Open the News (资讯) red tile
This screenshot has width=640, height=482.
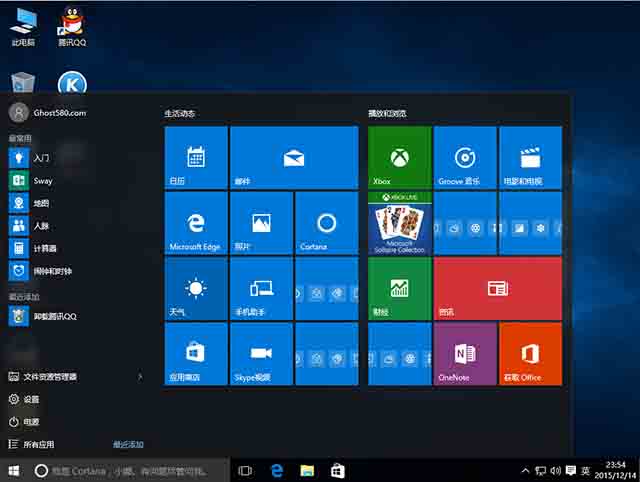coord(498,289)
